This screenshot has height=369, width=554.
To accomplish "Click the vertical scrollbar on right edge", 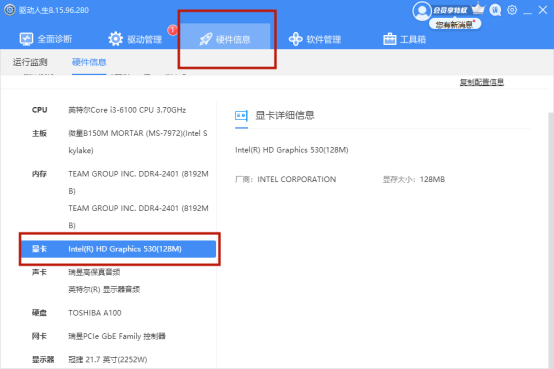I will 551,240.
